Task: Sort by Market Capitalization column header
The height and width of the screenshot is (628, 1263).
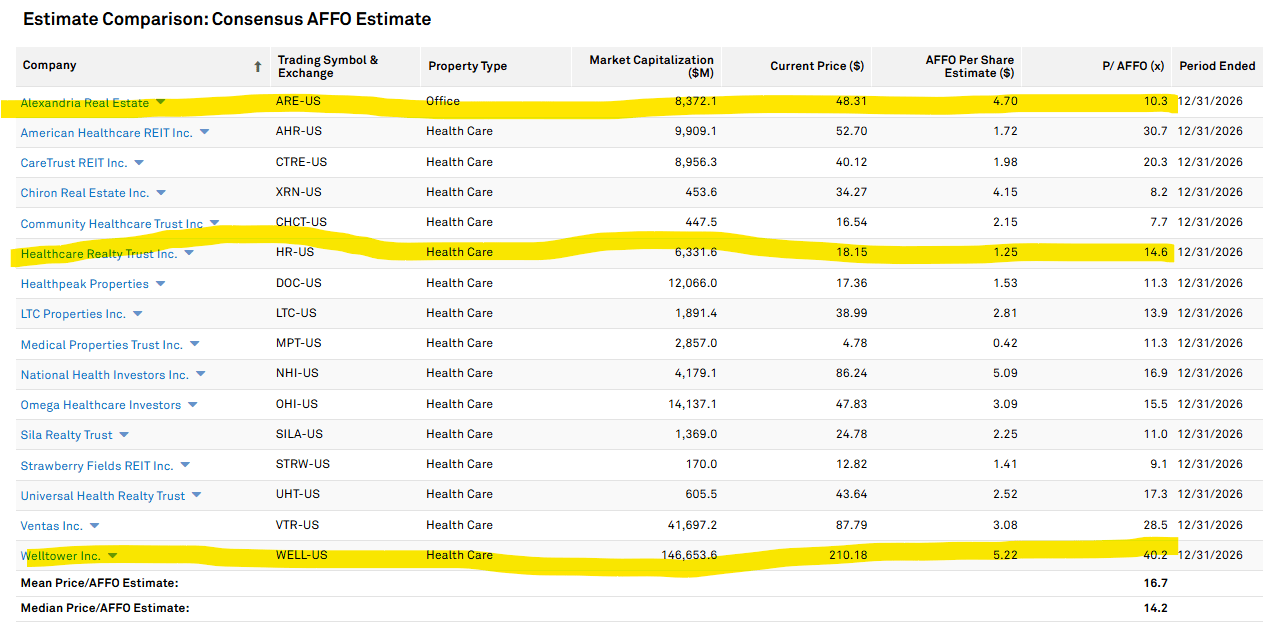Action: pos(651,66)
